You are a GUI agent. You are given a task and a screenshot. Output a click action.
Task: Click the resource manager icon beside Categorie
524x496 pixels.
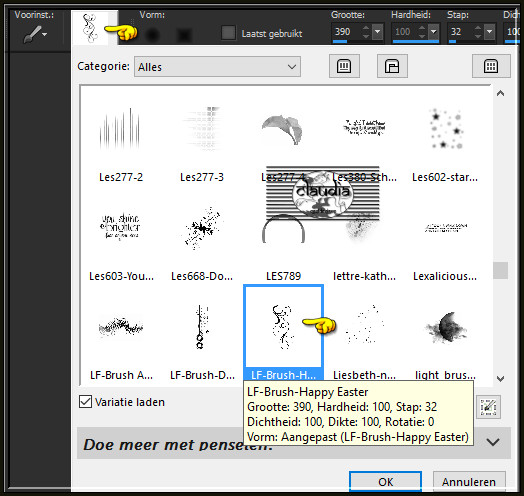point(392,66)
